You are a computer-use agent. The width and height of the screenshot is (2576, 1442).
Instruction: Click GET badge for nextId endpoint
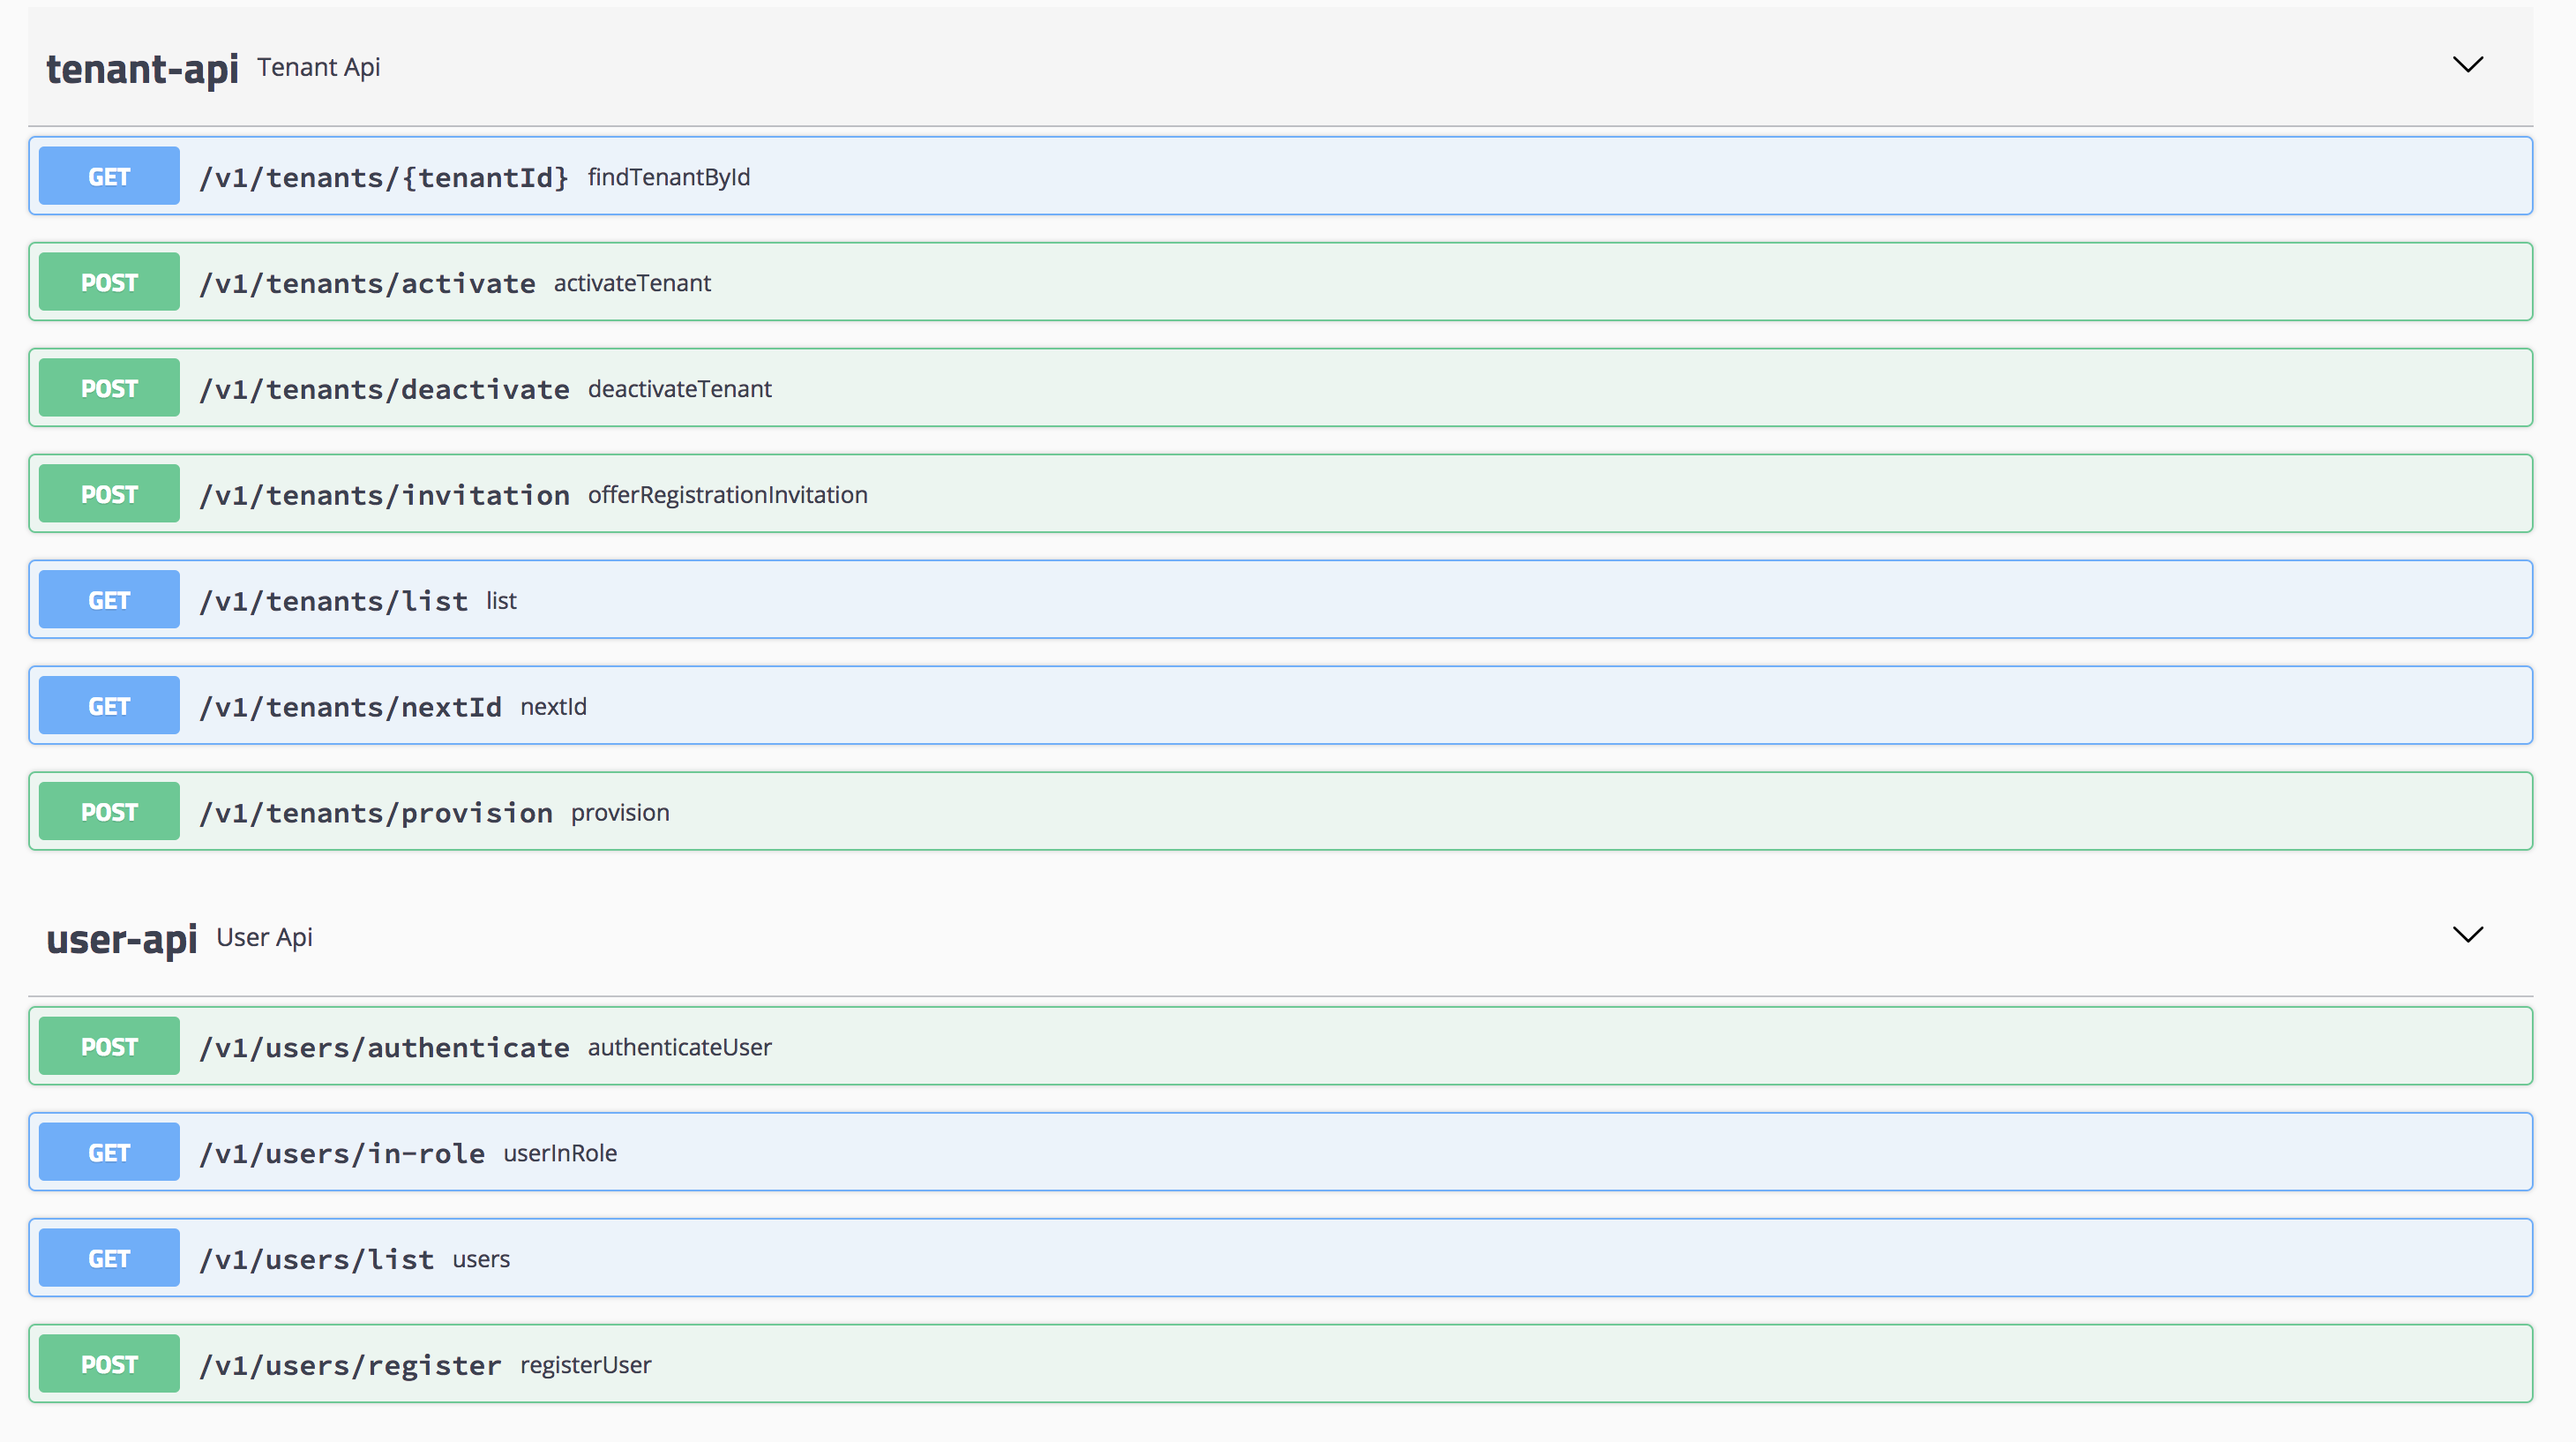[109, 707]
